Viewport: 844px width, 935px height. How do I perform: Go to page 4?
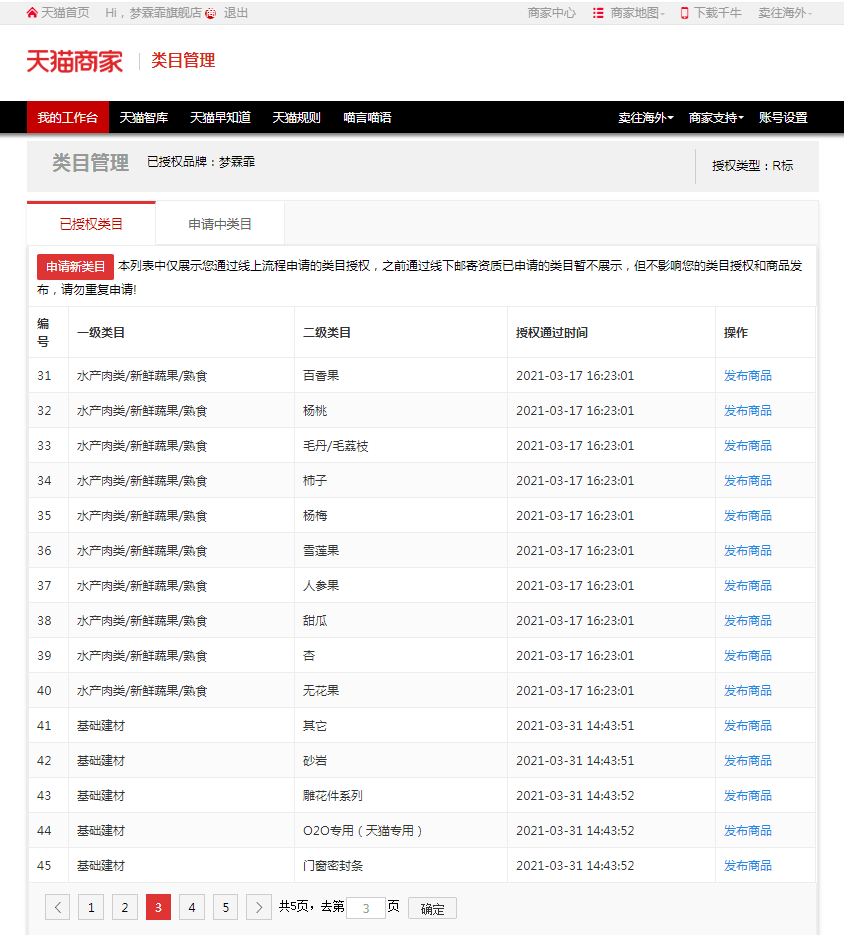[x=192, y=907]
